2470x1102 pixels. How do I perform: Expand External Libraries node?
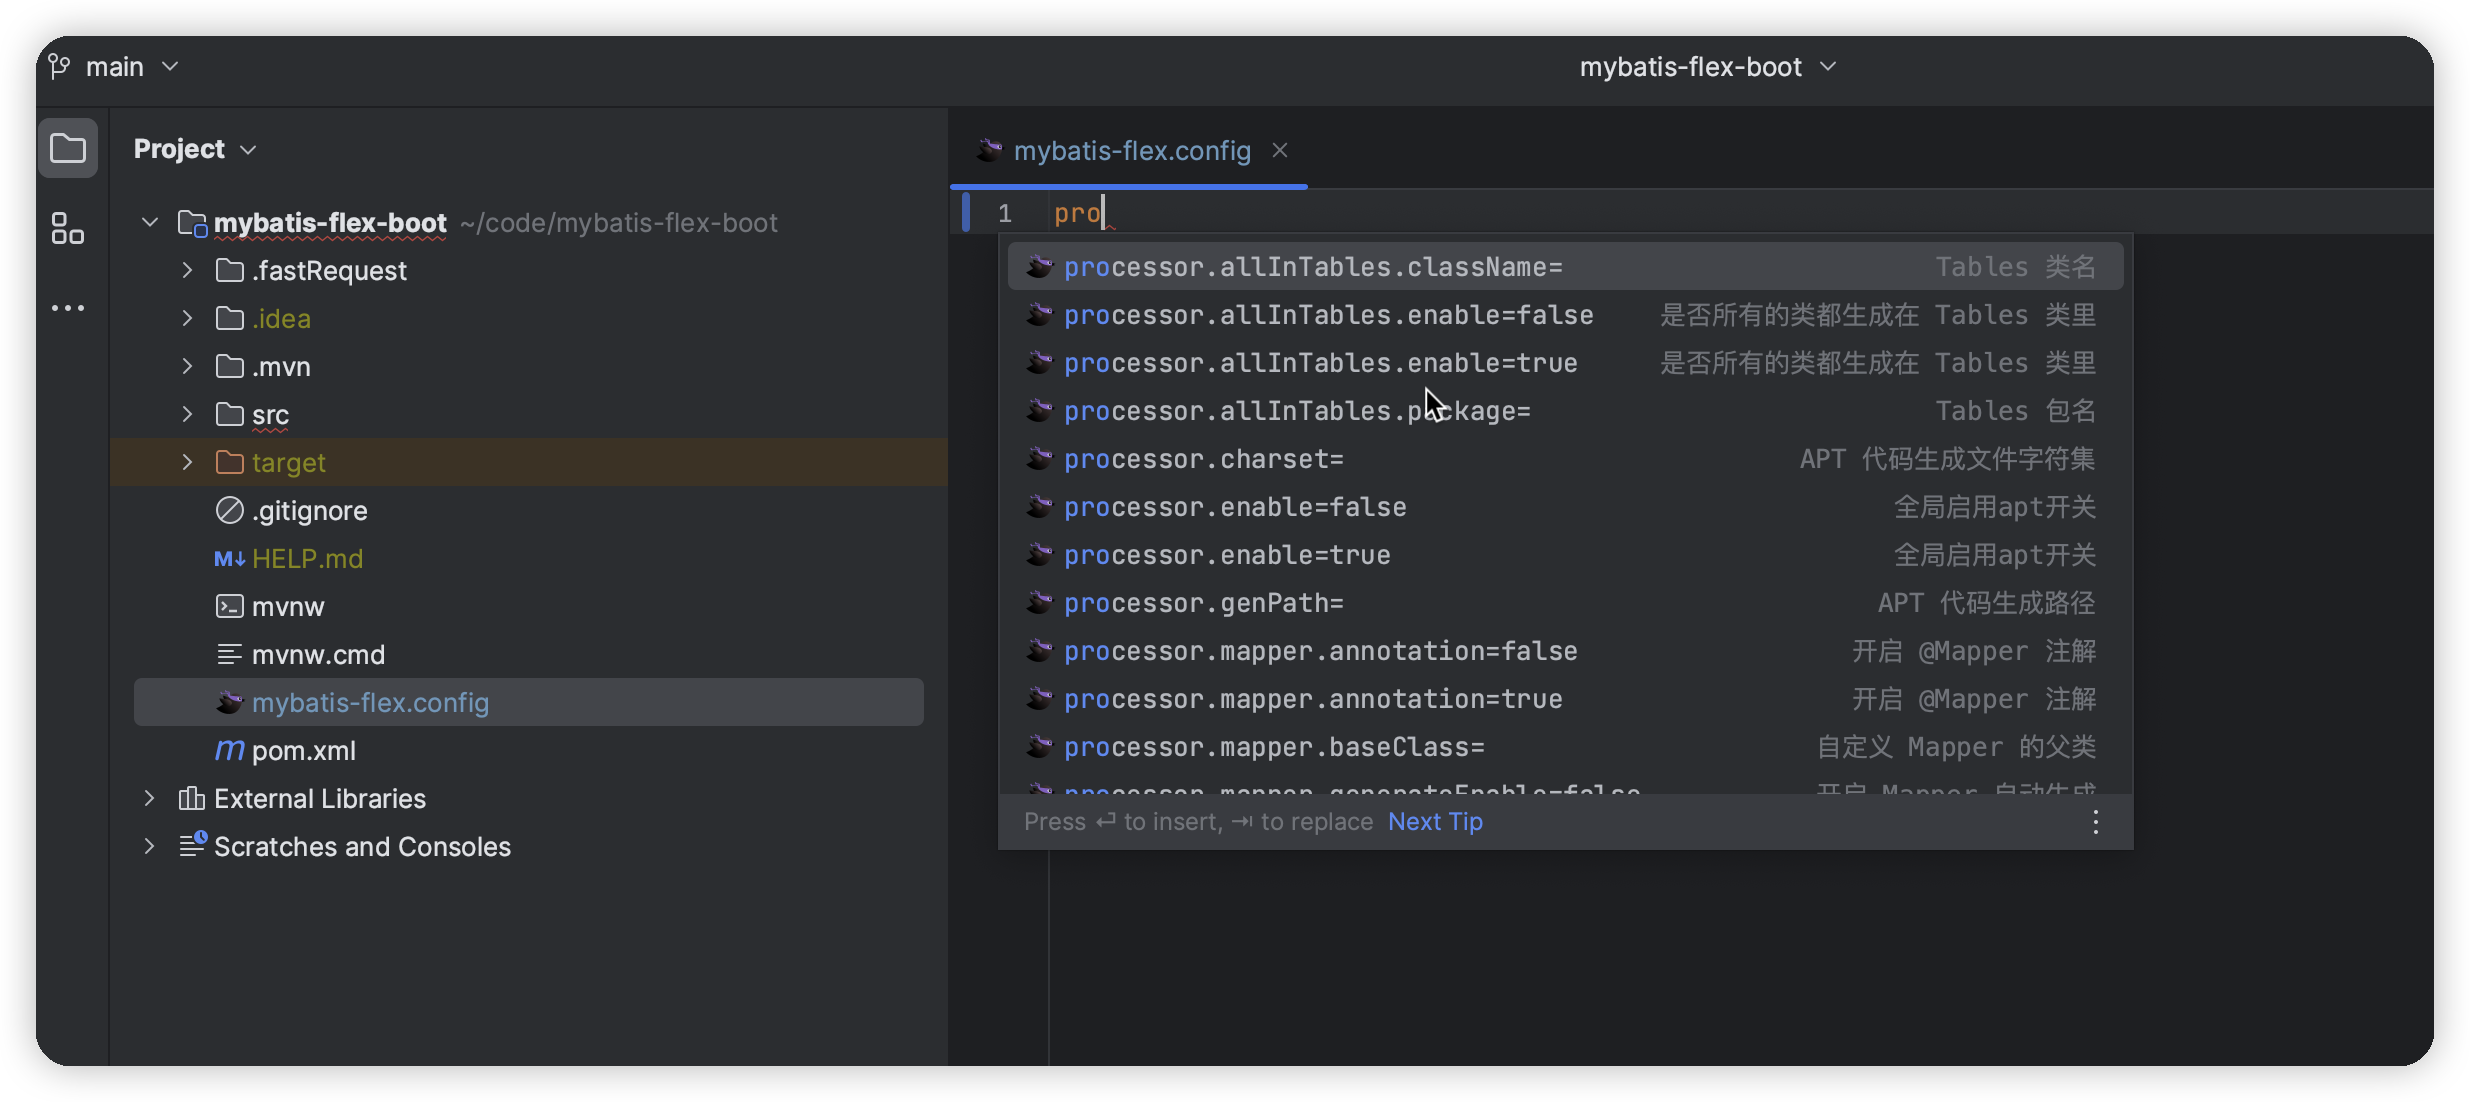[149, 798]
